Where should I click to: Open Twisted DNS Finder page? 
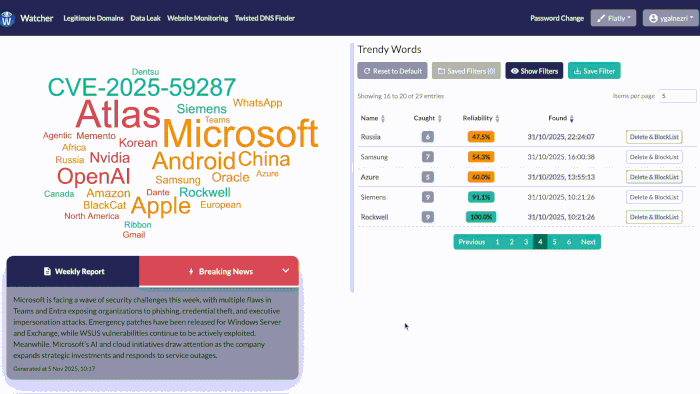point(265,18)
